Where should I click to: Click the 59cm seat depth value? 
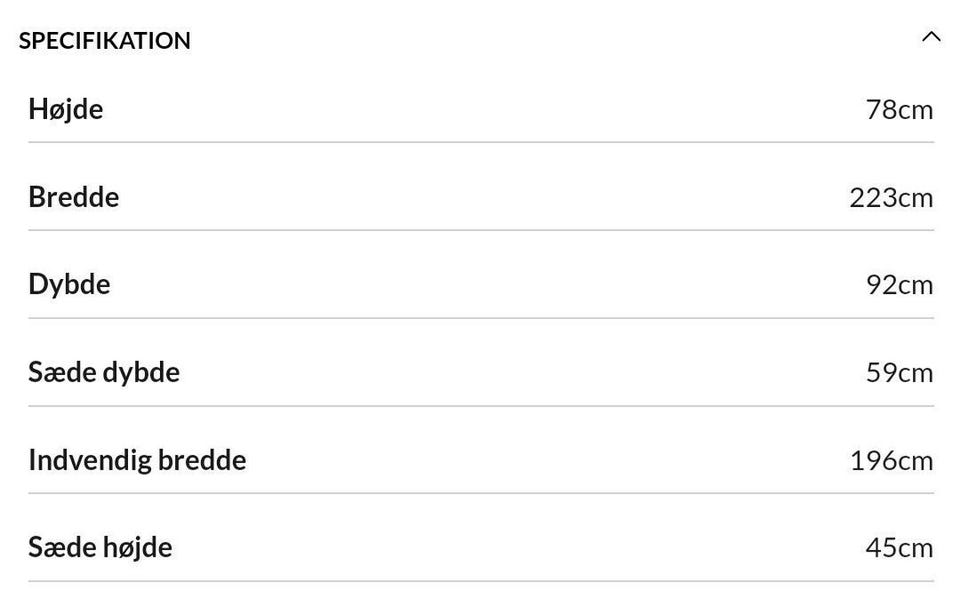[x=899, y=373]
